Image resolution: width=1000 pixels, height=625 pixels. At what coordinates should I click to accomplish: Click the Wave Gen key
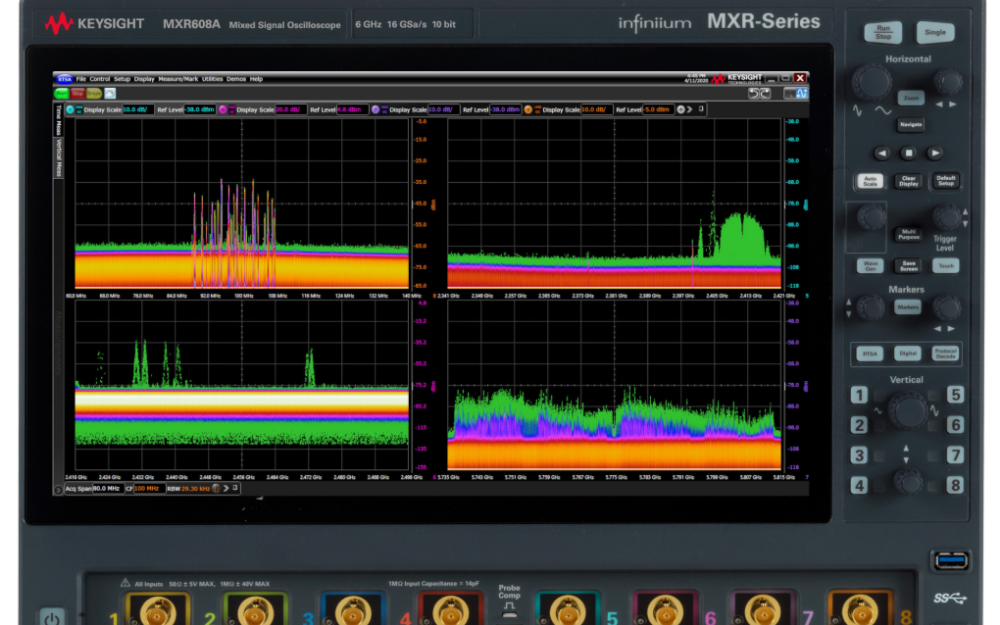[x=871, y=266]
